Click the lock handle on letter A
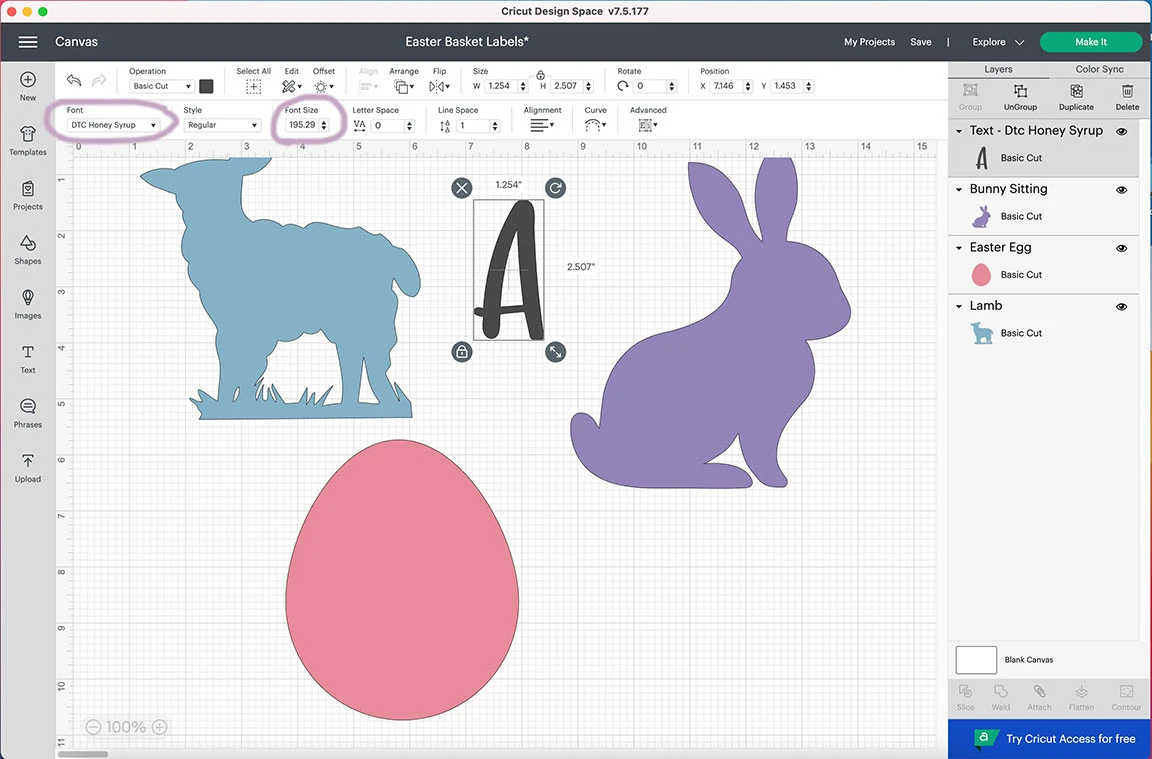Screen dimensions: 1152x759 coord(461,353)
